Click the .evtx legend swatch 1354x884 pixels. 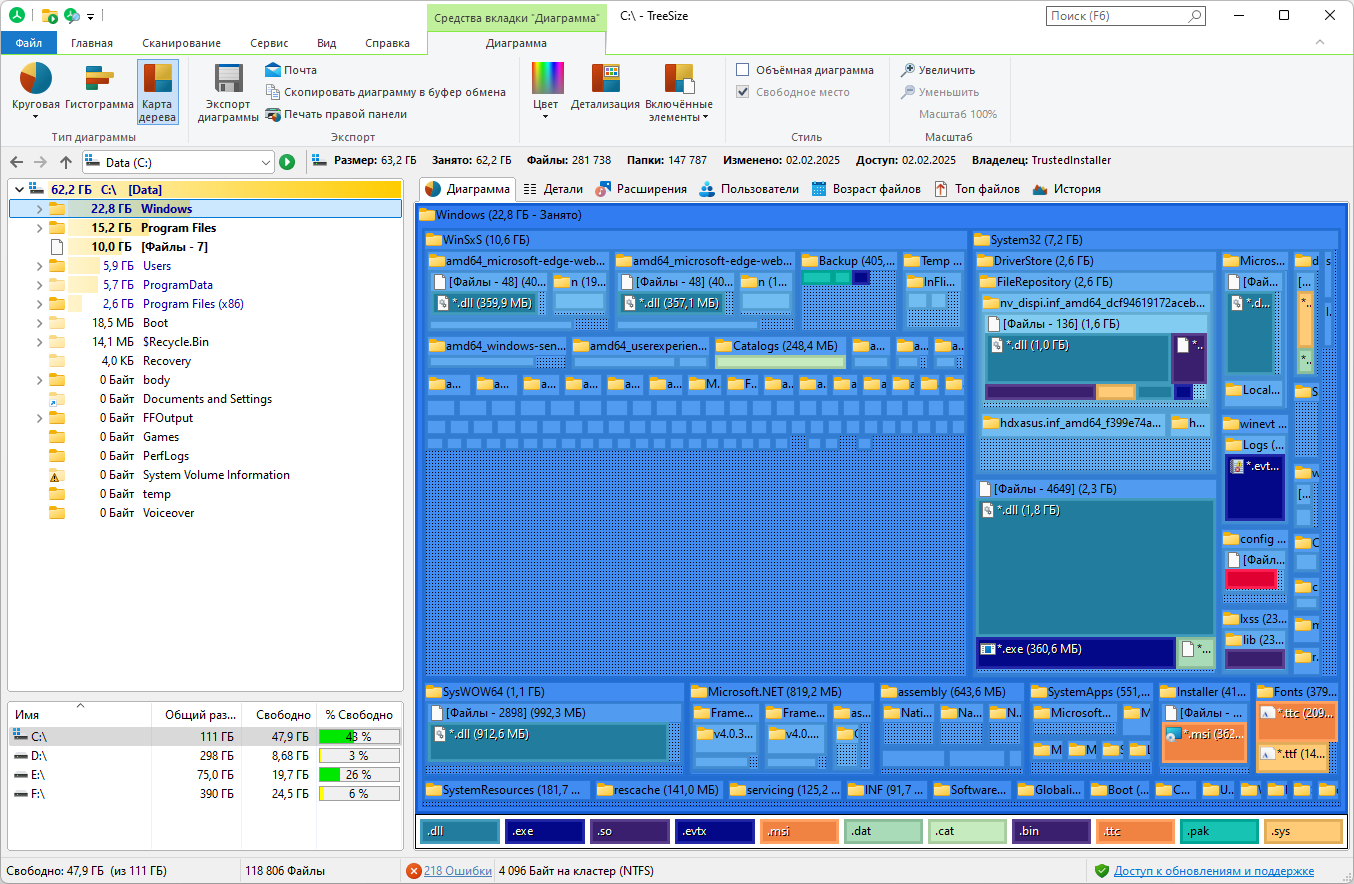714,831
